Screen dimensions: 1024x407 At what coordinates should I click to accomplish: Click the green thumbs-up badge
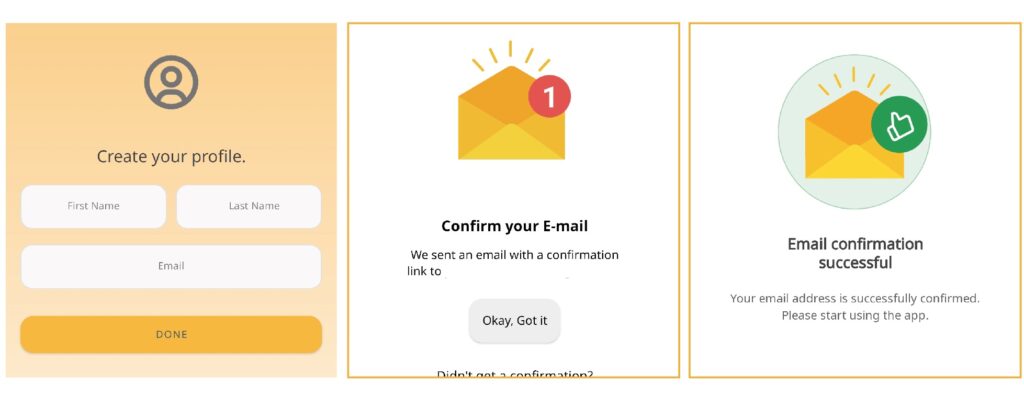pyautogui.click(x=899, y=124)
